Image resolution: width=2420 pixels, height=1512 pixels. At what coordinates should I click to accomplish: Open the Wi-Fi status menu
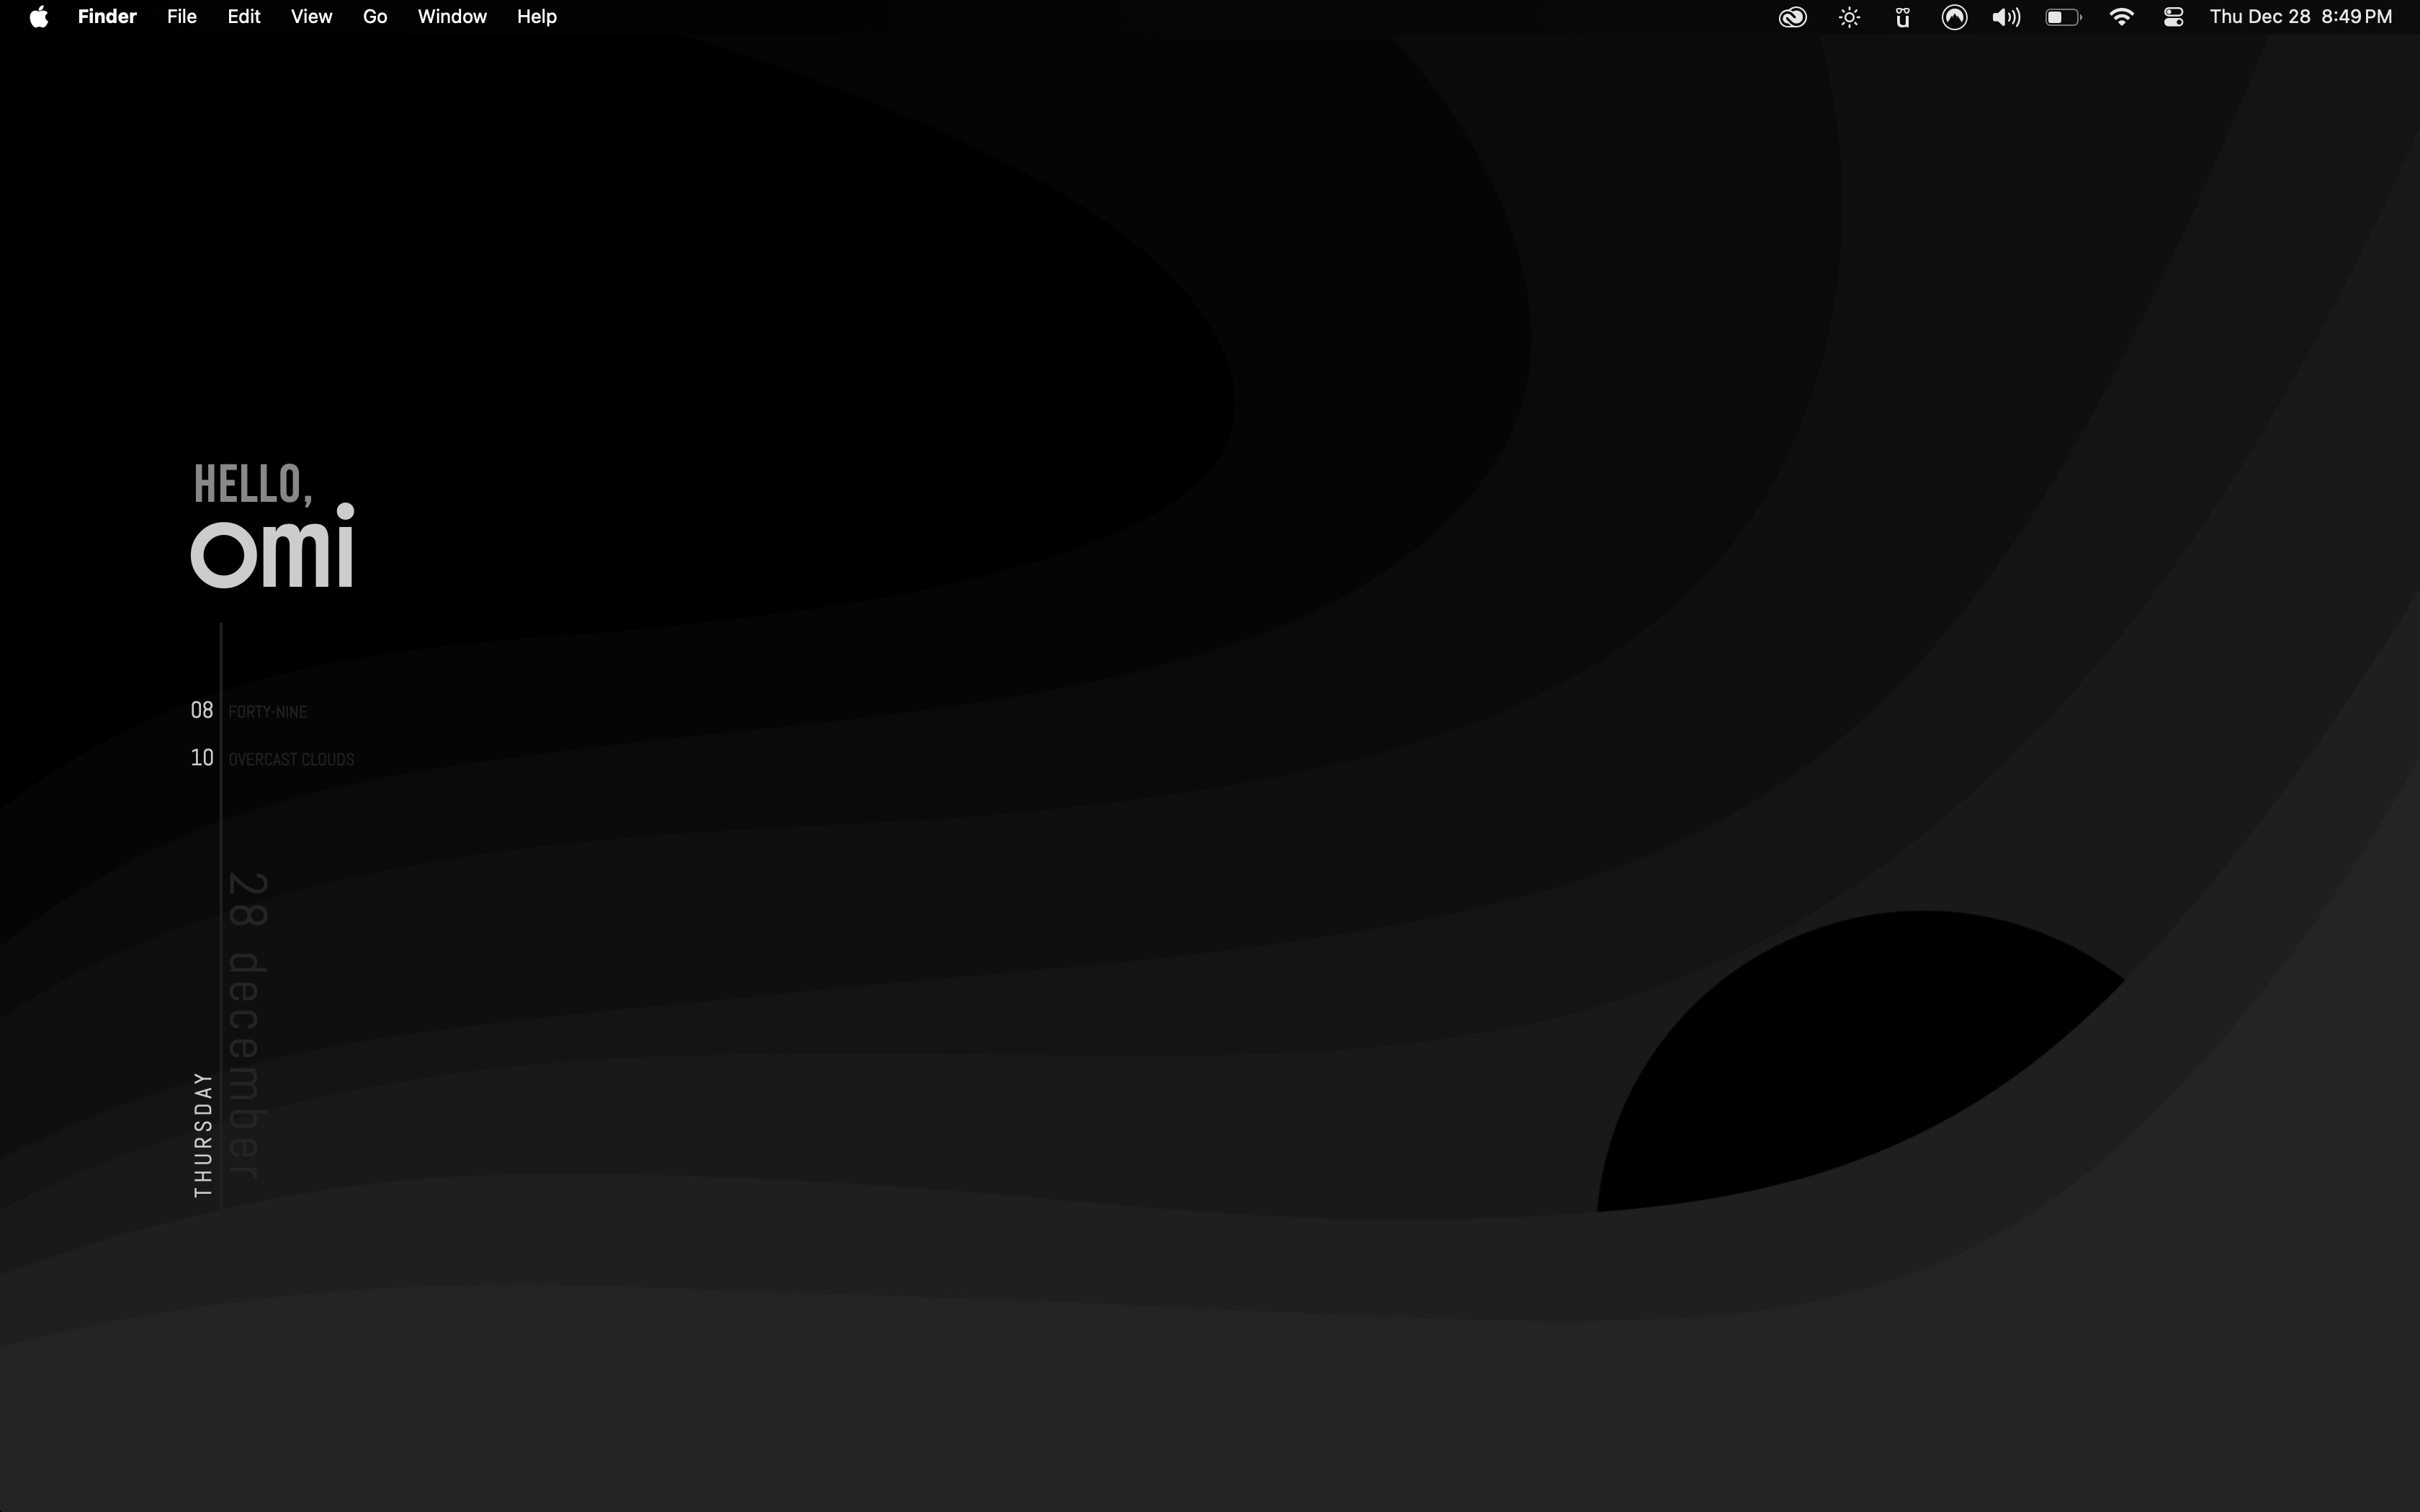pos(2121,17)
